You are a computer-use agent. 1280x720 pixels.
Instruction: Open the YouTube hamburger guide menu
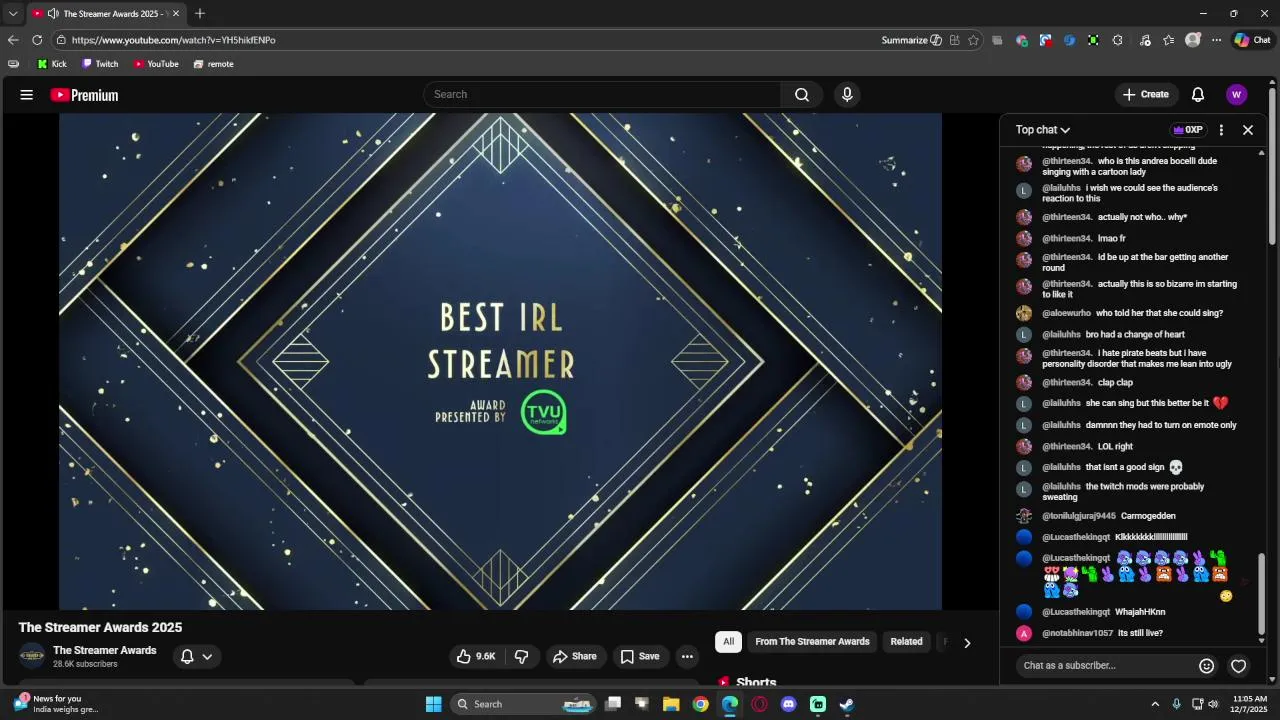[x=27, y=95]
